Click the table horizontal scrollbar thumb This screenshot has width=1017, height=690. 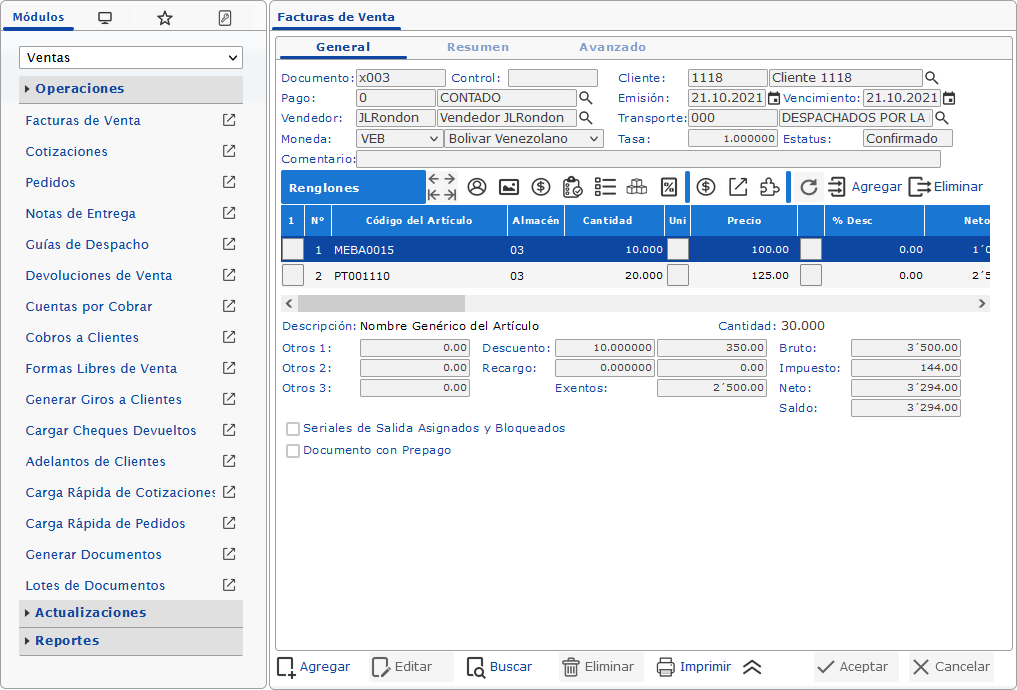[x=381, y=303]
